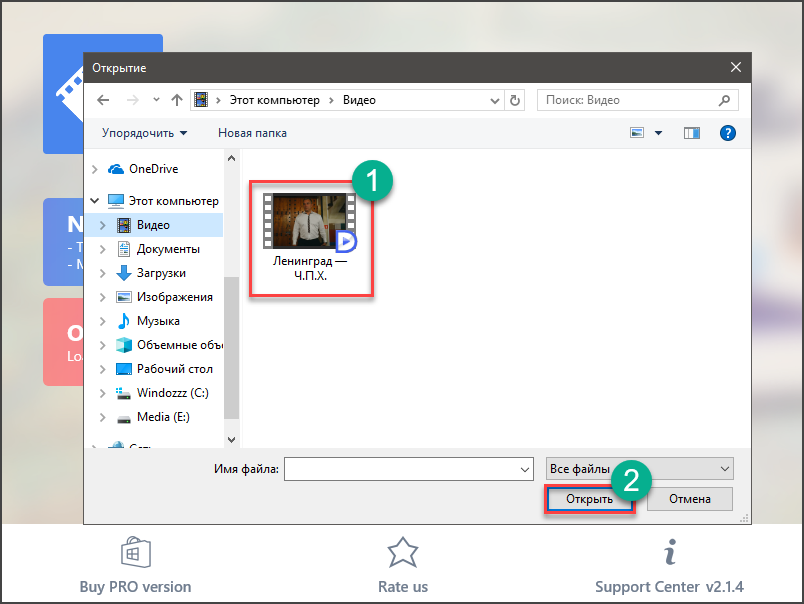Open 'Музыка' folder in the tree
The image size is (804, 604).
point(158,321)
